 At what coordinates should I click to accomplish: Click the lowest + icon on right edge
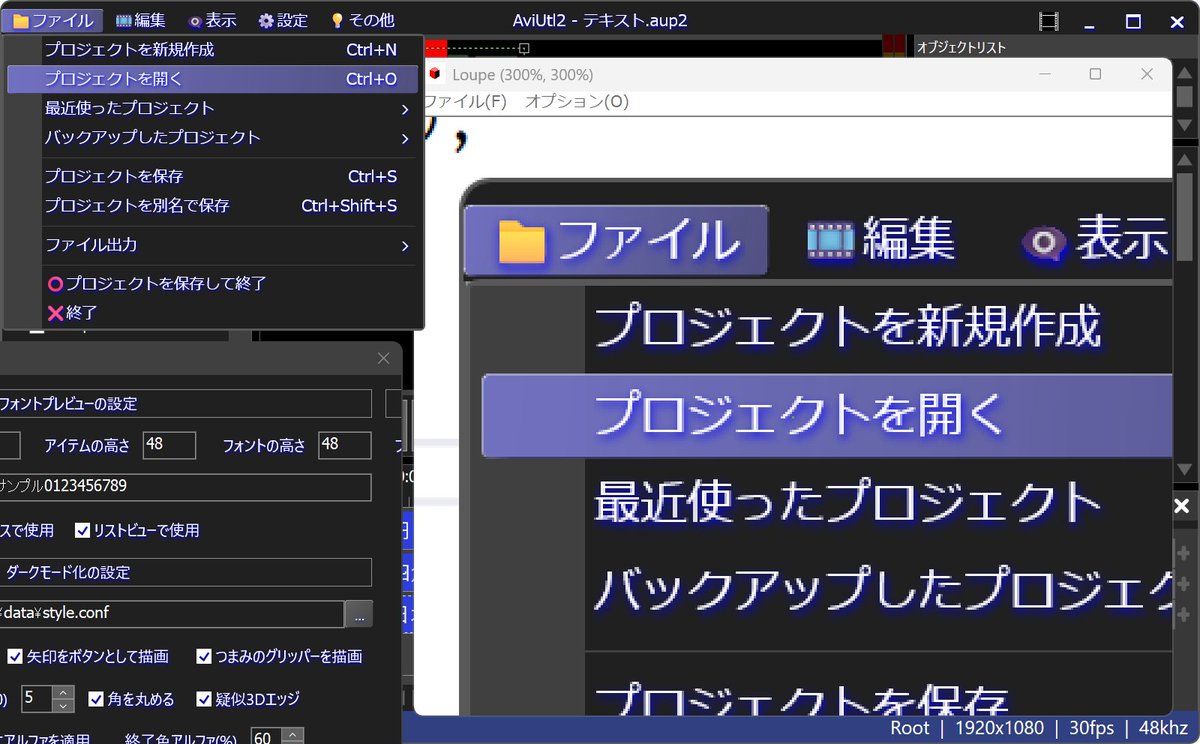(1184, 613)
